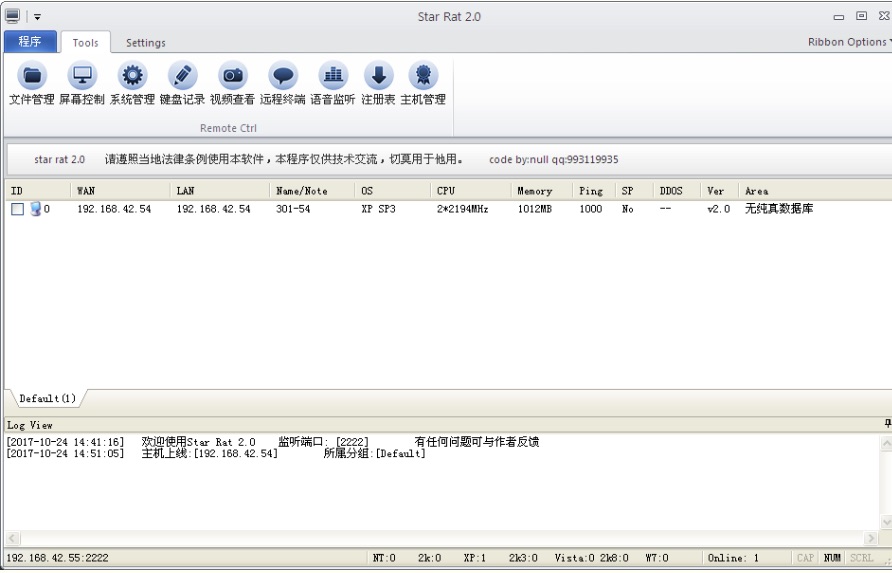The width and height of the screenshot is (892, 573).
Task: Click the host computer icon in row 0
Action: 36,209
